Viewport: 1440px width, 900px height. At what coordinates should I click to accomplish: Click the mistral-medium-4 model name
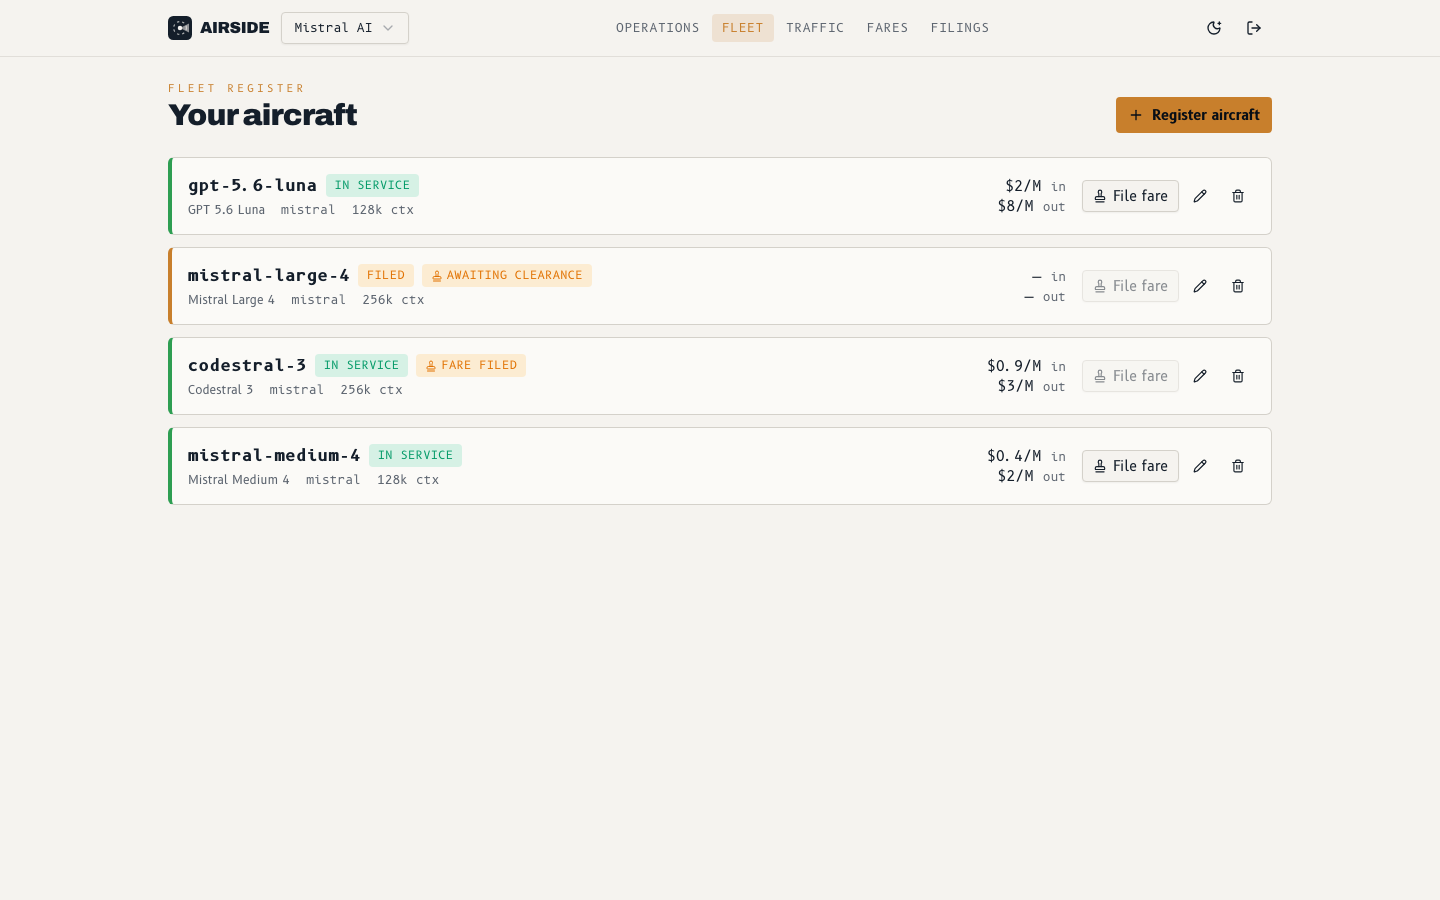click(x=274, y=455)
